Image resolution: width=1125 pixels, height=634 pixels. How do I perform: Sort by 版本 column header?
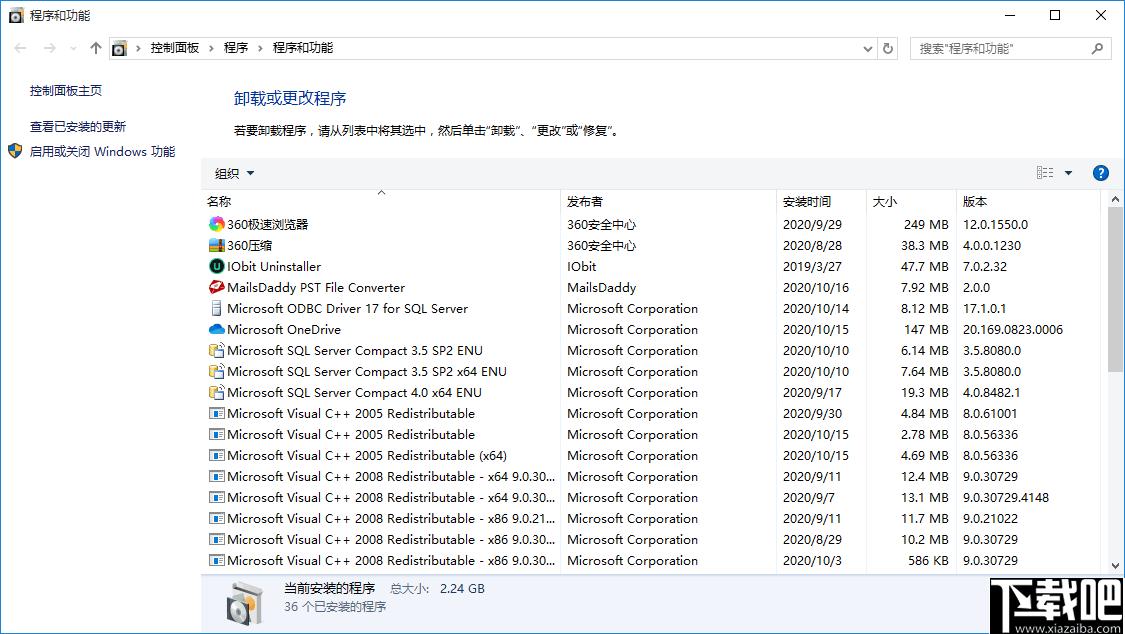(x=1028, y=202)
